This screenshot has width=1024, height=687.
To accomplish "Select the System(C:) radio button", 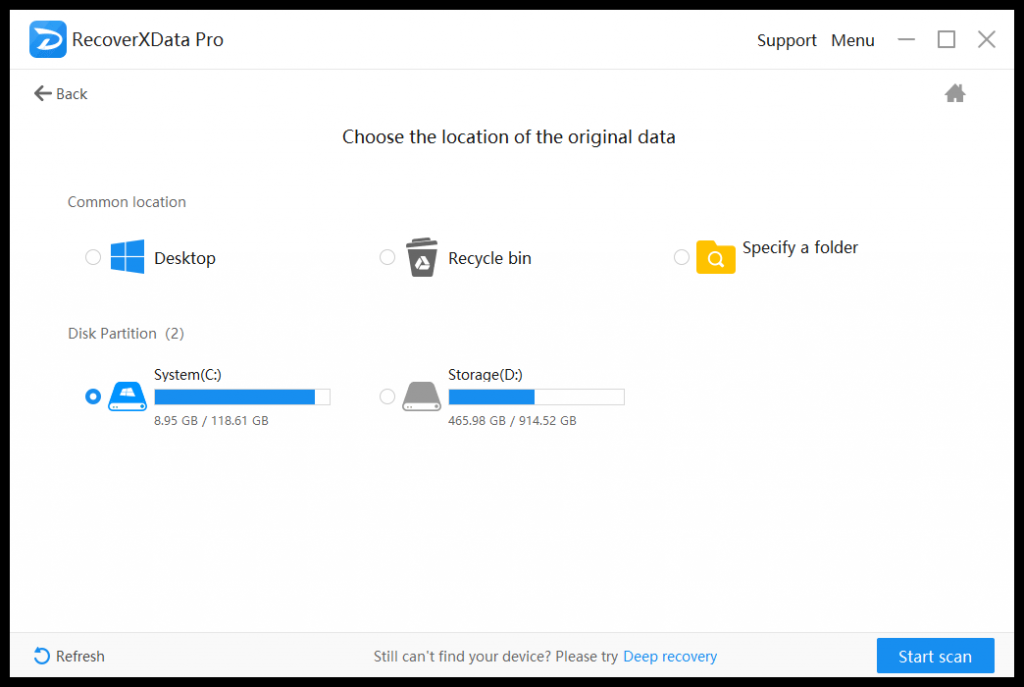I will tap(93, 396).
